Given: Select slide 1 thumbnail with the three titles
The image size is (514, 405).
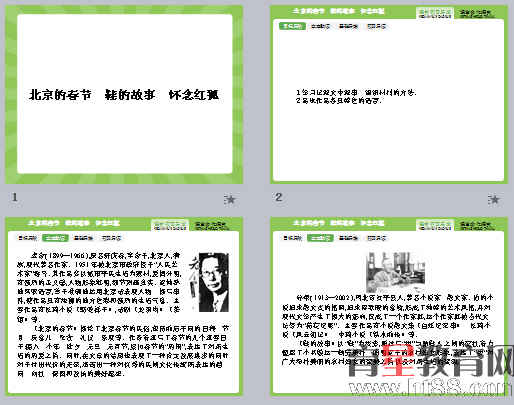Looking at the screenshot, I should (x=124, y=94).
